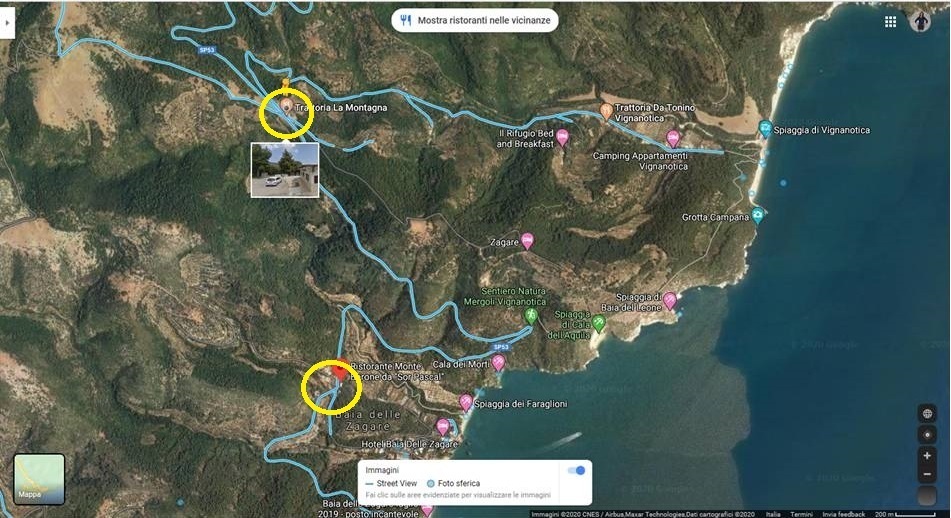Open the Google account profile picture

[x=921, y=21]
